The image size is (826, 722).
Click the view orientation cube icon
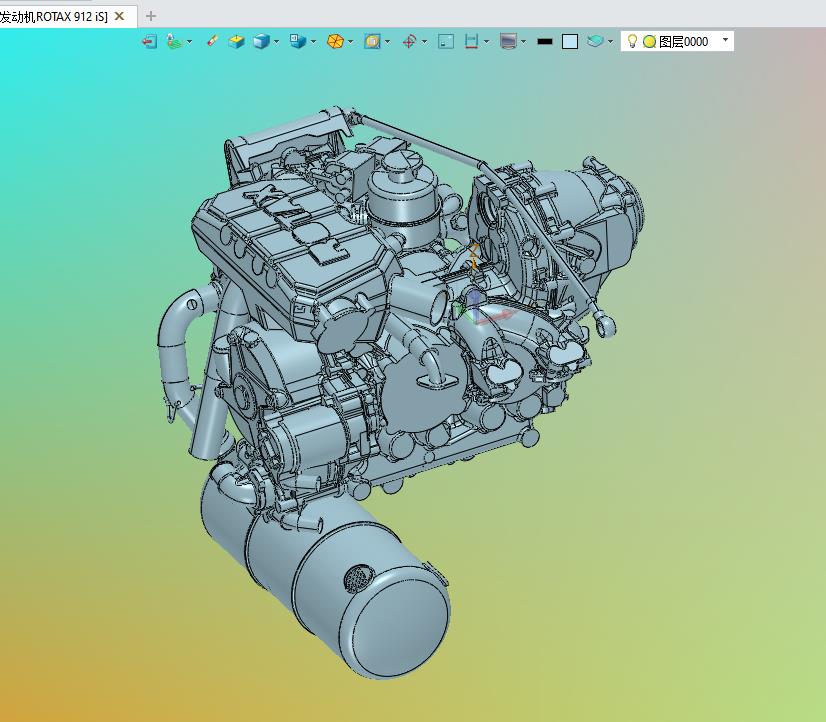pos(298,41)
